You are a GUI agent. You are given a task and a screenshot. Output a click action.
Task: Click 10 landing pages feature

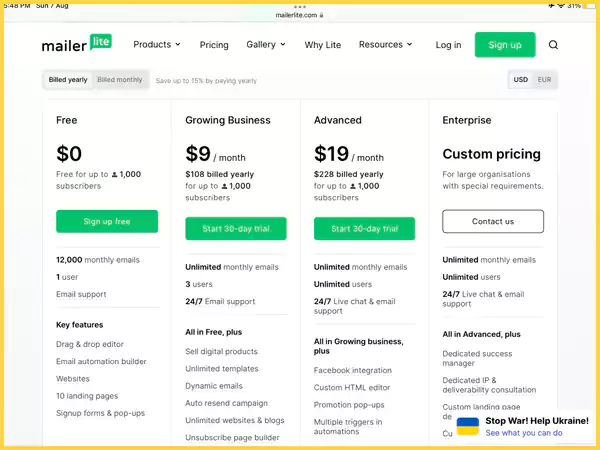[x=87, y=396]
